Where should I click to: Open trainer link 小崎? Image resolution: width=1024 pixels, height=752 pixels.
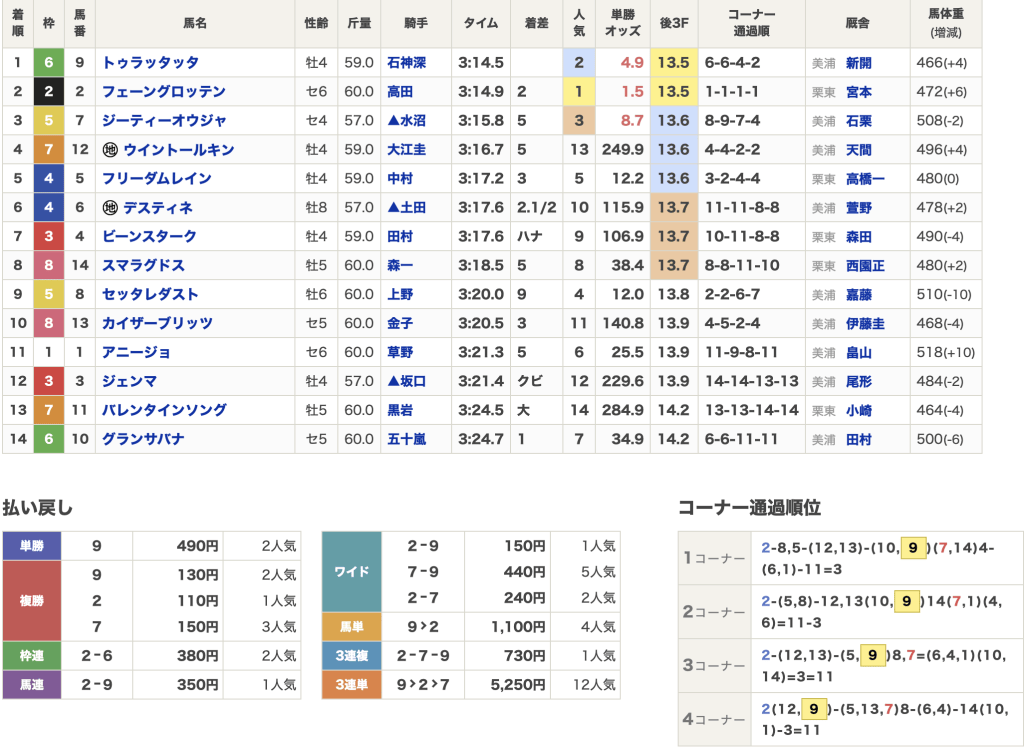pos(859,411)
